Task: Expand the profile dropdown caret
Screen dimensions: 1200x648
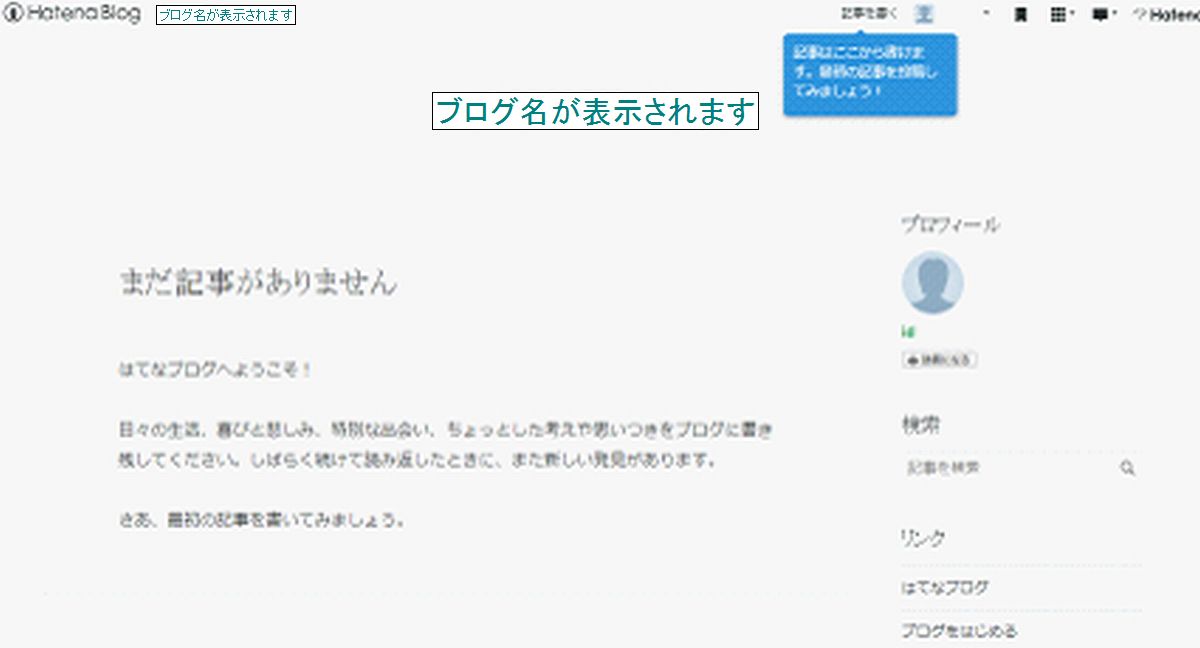Action: click(985, 13)
